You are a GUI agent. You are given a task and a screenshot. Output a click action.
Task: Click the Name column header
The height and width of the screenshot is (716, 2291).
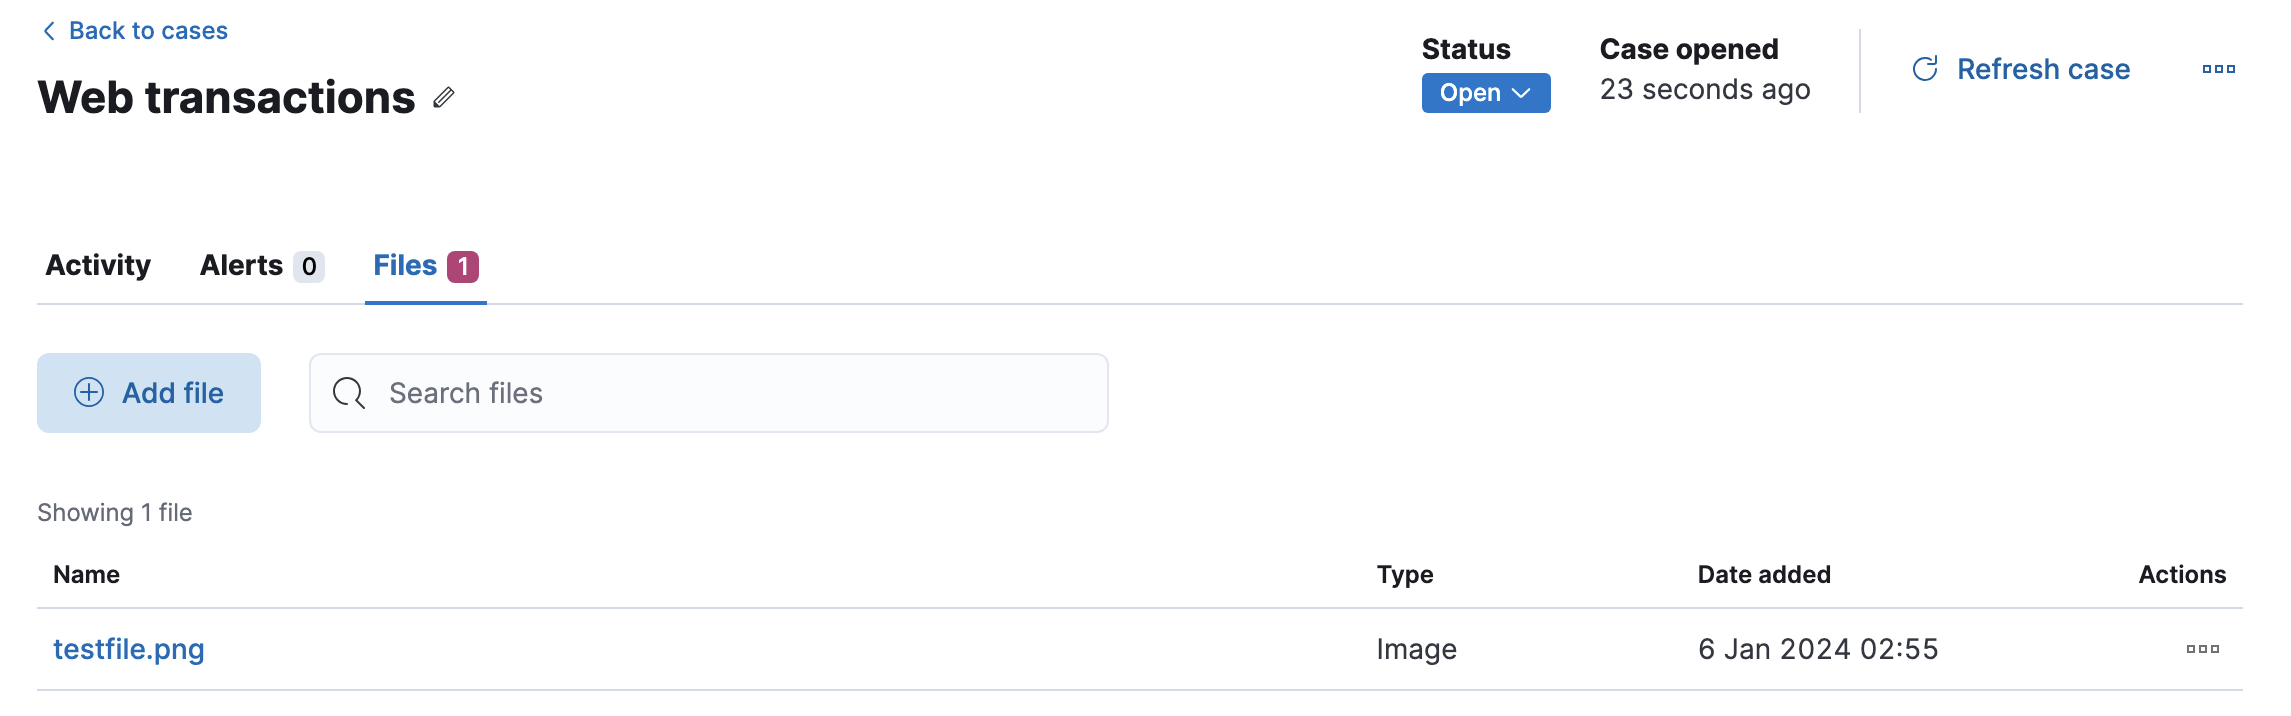[x=87, y=574]
